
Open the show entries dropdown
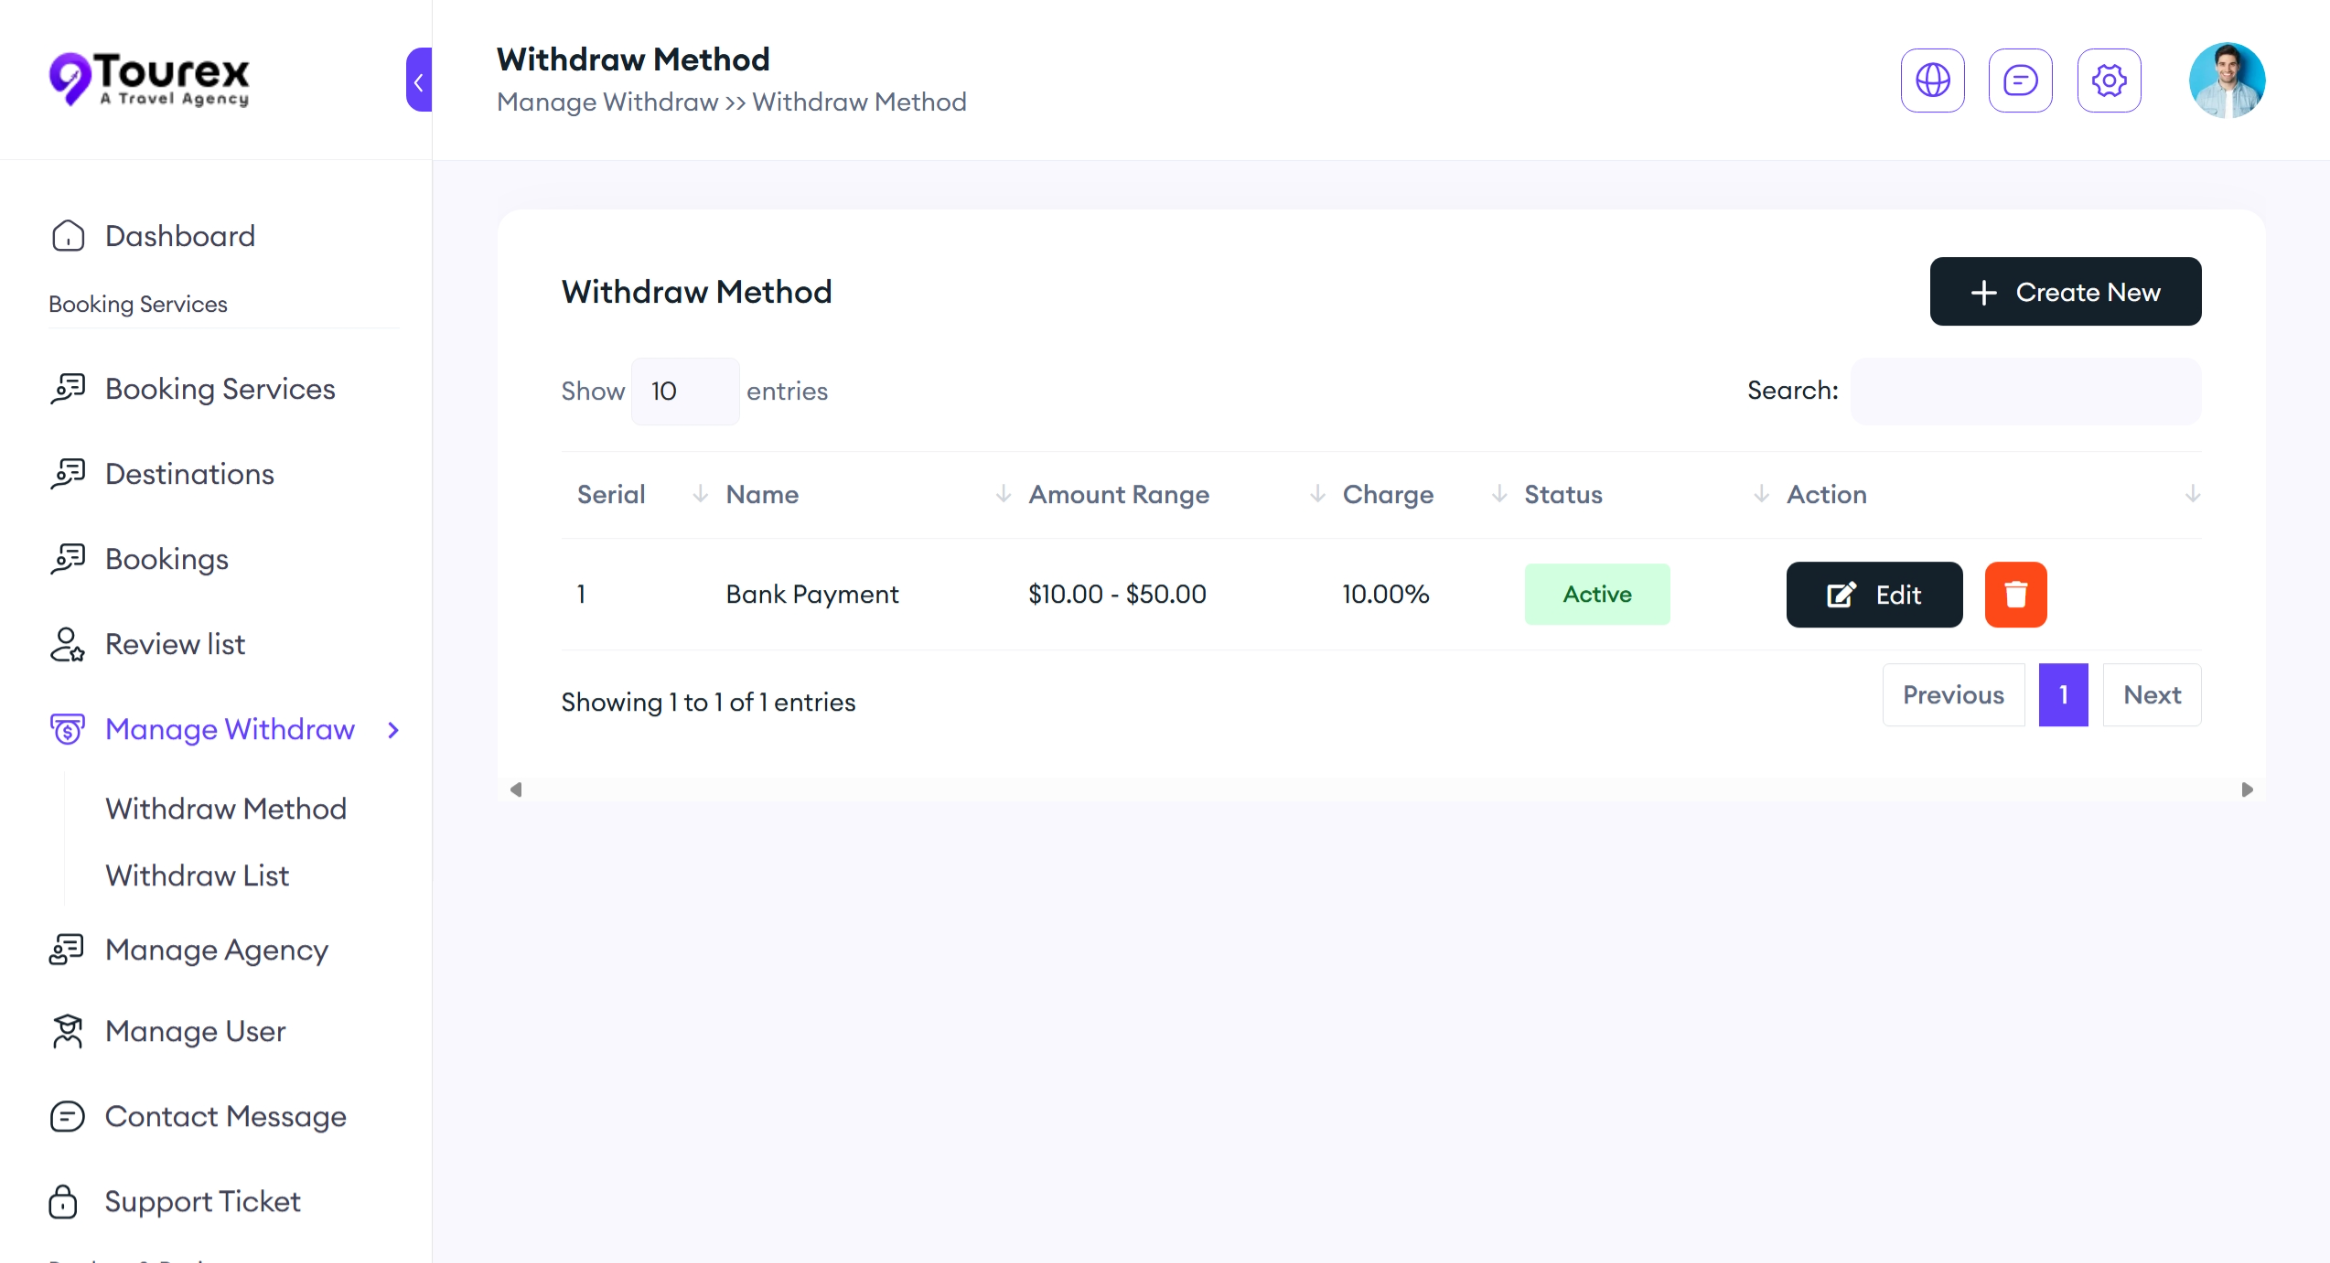coord(685,391)
